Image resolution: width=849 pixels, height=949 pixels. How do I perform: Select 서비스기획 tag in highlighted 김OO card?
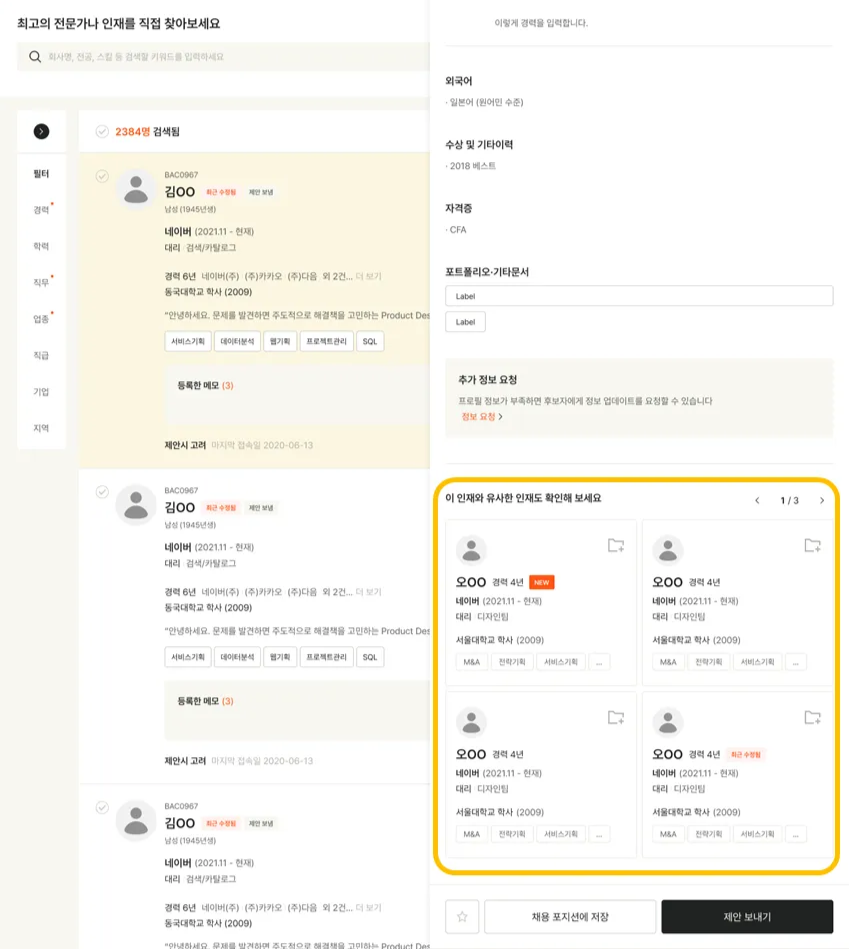(188, 341)
